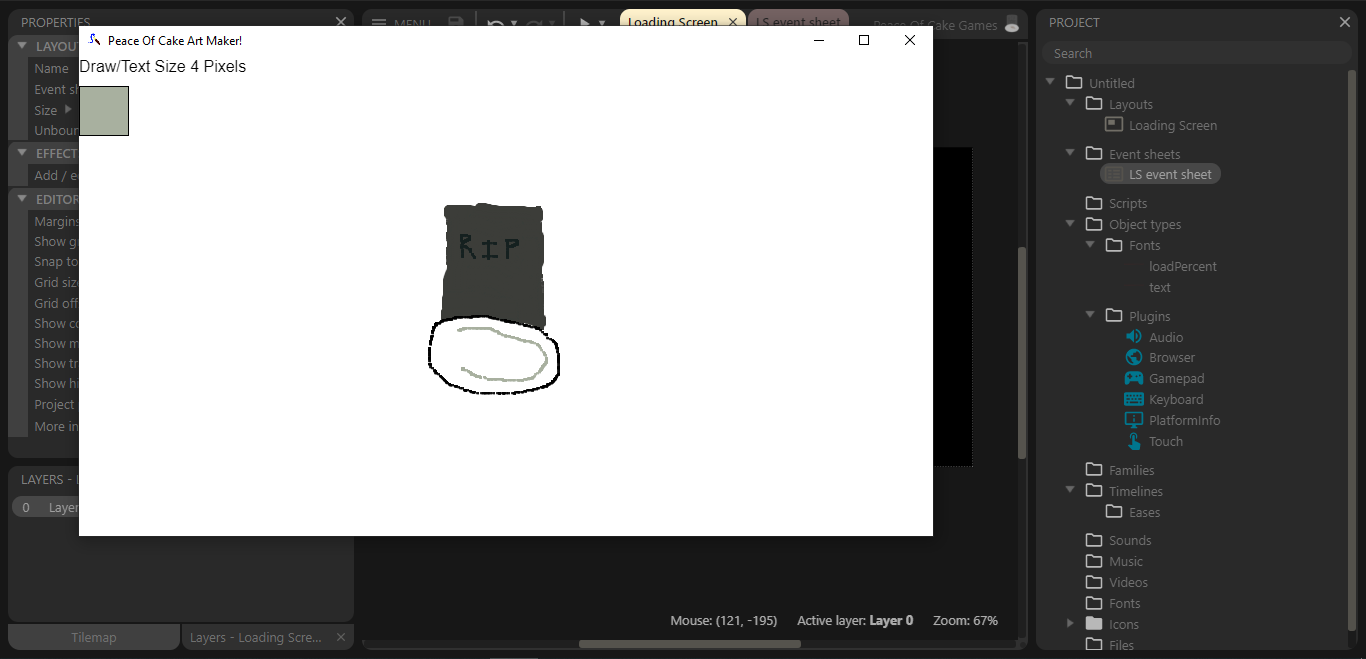Click the PlatformInfo plugin icon
Screen dimensions: 1366x659
coord(1133,420)
